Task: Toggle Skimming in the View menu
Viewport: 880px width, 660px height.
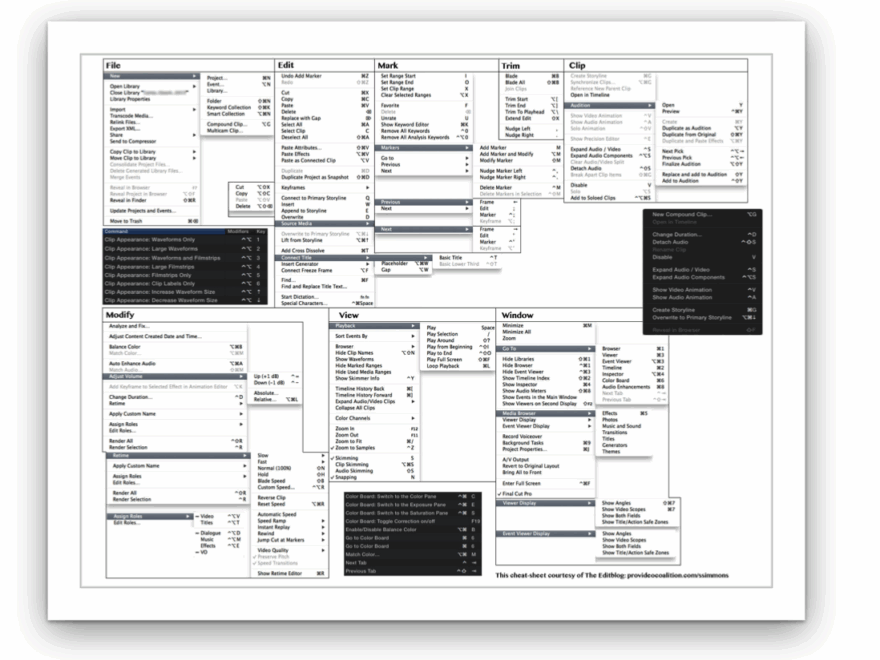Action: click(349, 458)
